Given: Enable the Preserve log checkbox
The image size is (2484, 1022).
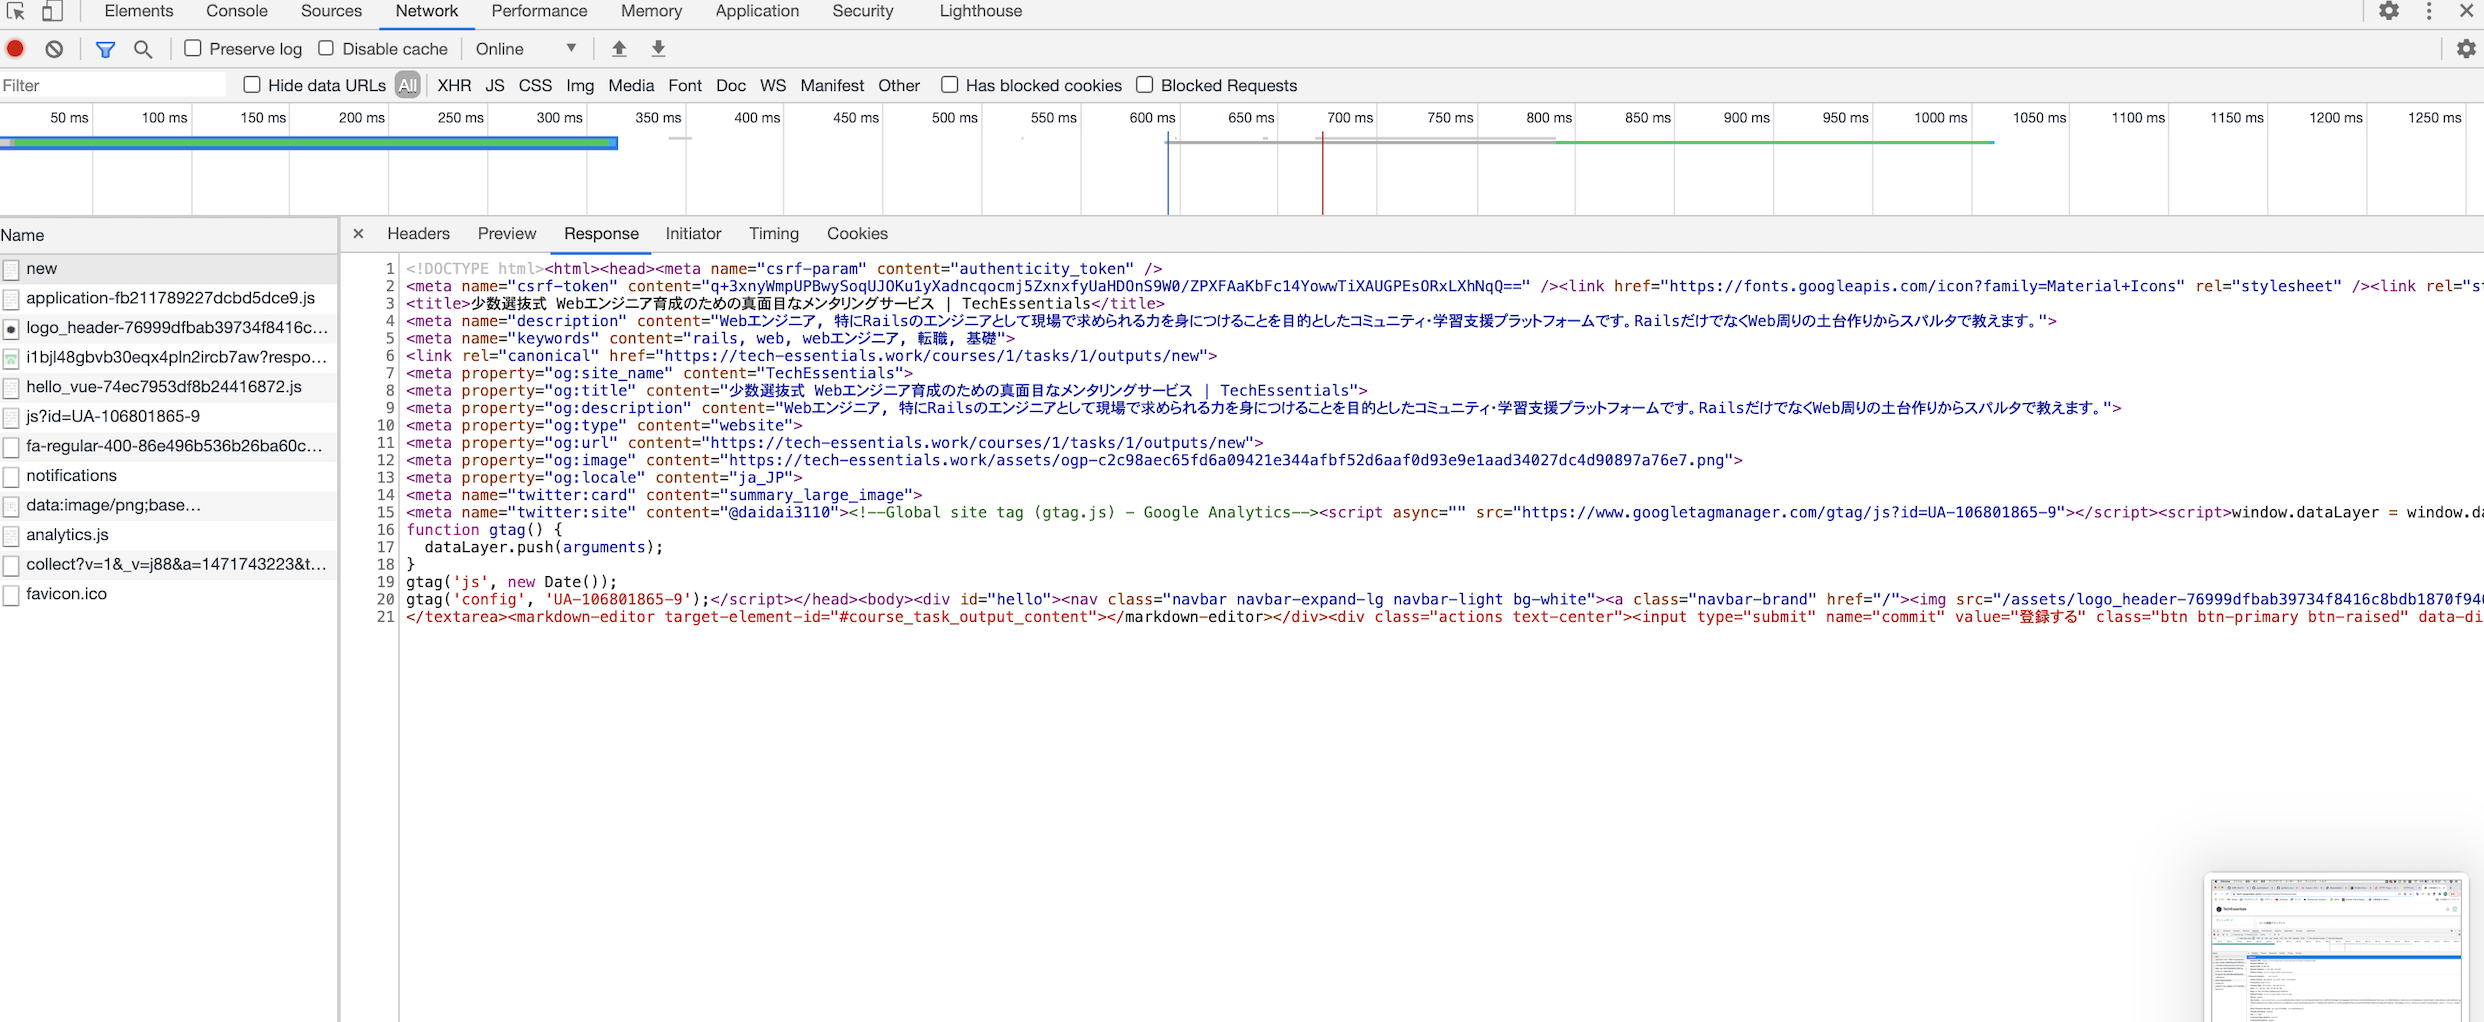Looking at the screenshot, I should pyautogui.click(x=193, y=48).
